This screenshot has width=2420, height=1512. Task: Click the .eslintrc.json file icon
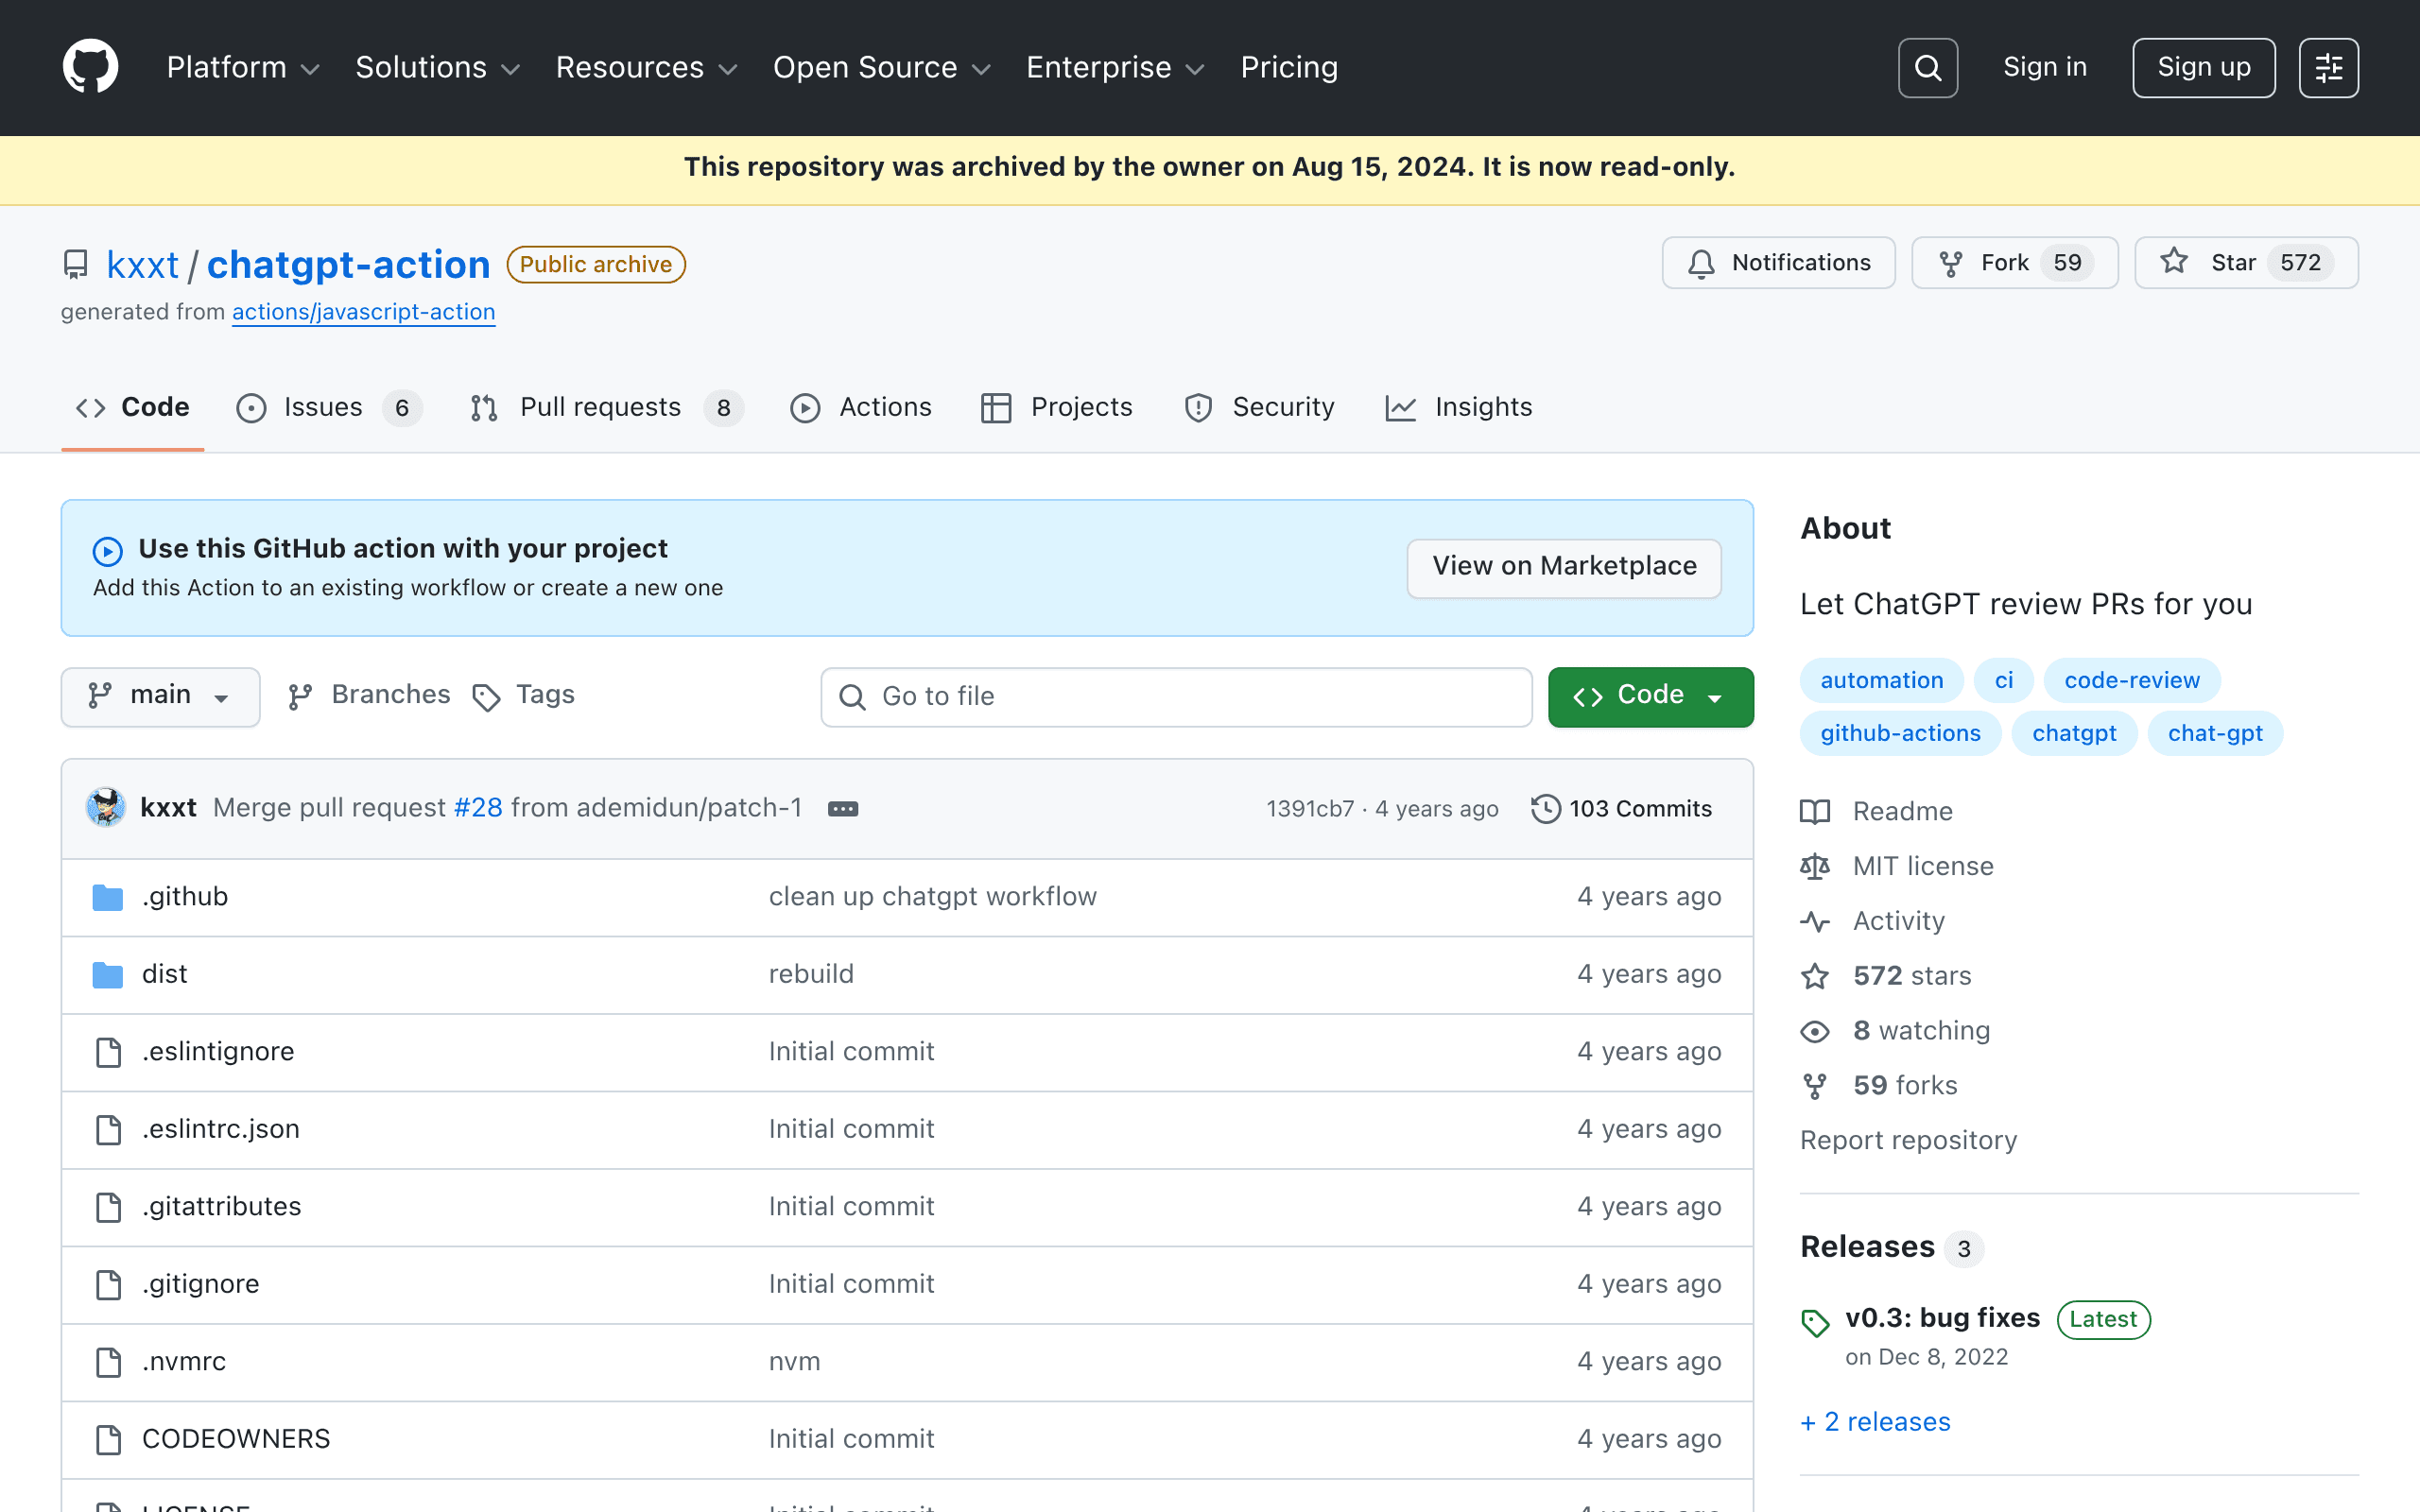tap(108, 1129)
